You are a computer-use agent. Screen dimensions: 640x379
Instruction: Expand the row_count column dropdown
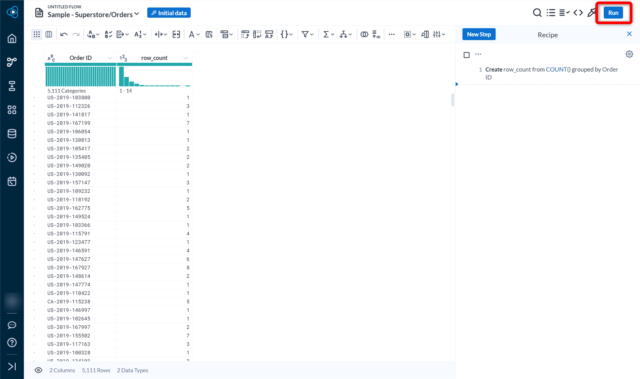pos(186,58)
